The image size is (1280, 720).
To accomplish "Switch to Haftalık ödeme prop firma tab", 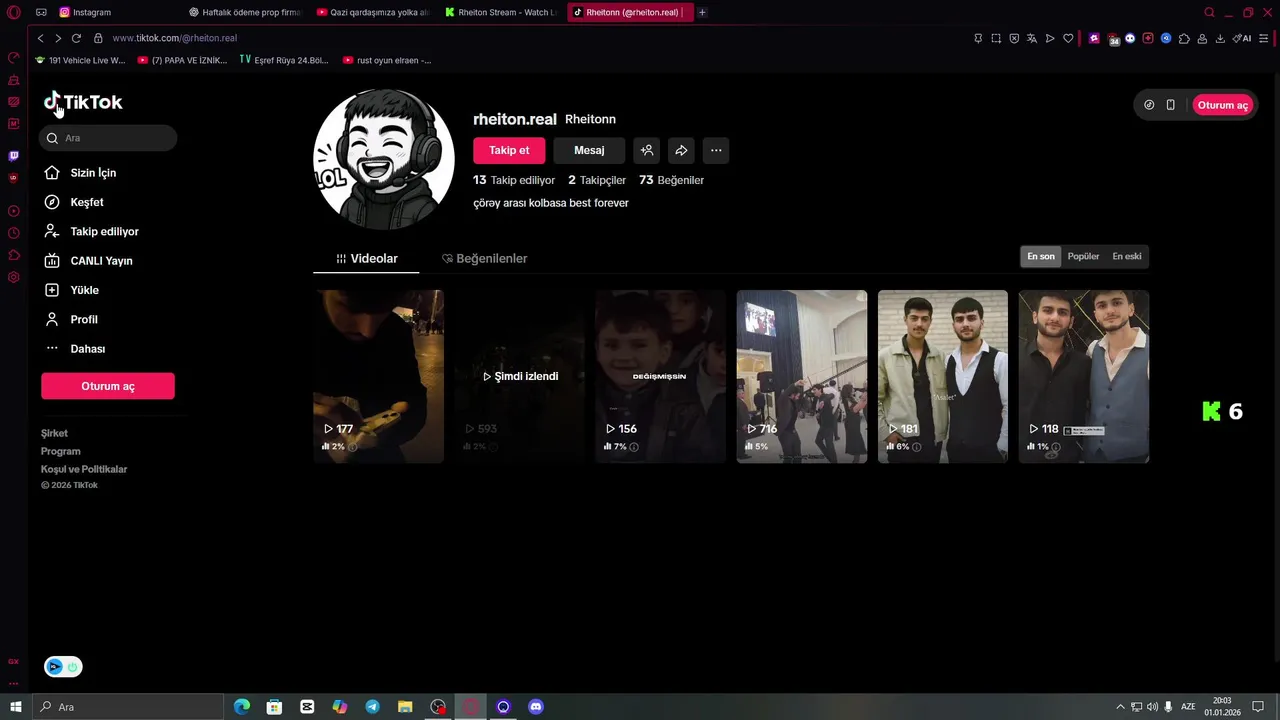I will [246, 12].
